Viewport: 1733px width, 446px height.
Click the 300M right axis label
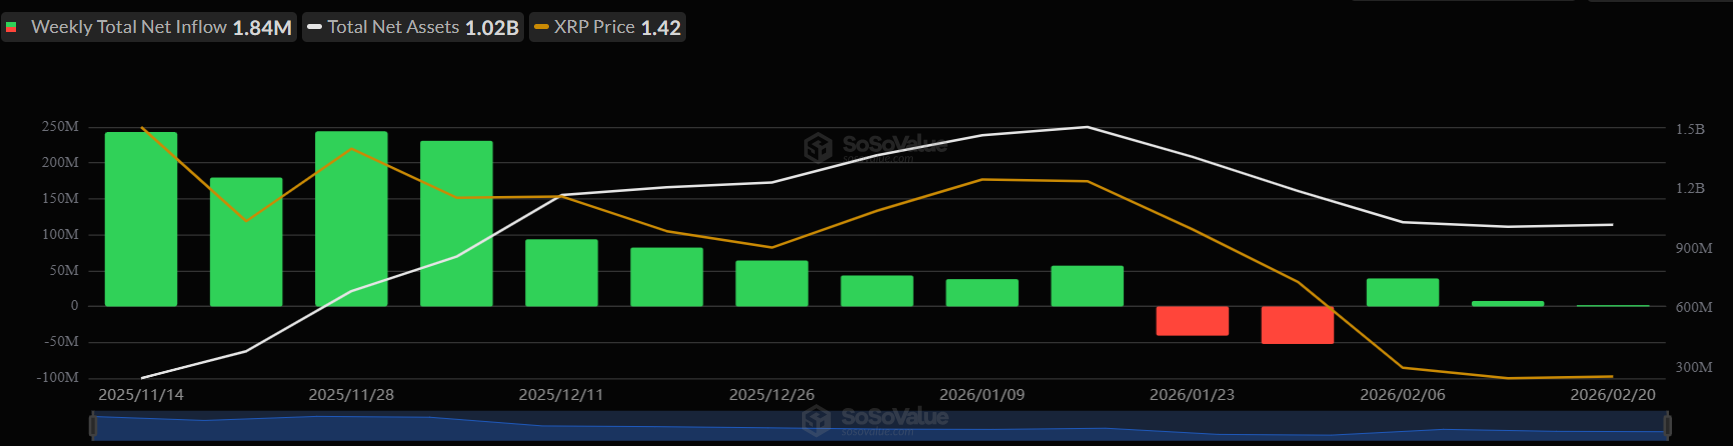click(x=1694, y=367)
